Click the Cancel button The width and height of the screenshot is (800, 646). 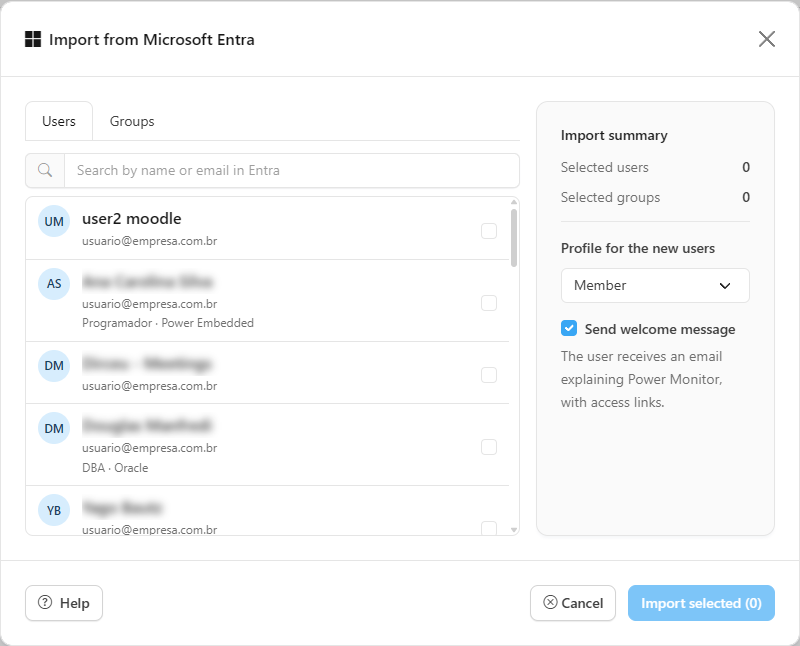click(573, 603)
